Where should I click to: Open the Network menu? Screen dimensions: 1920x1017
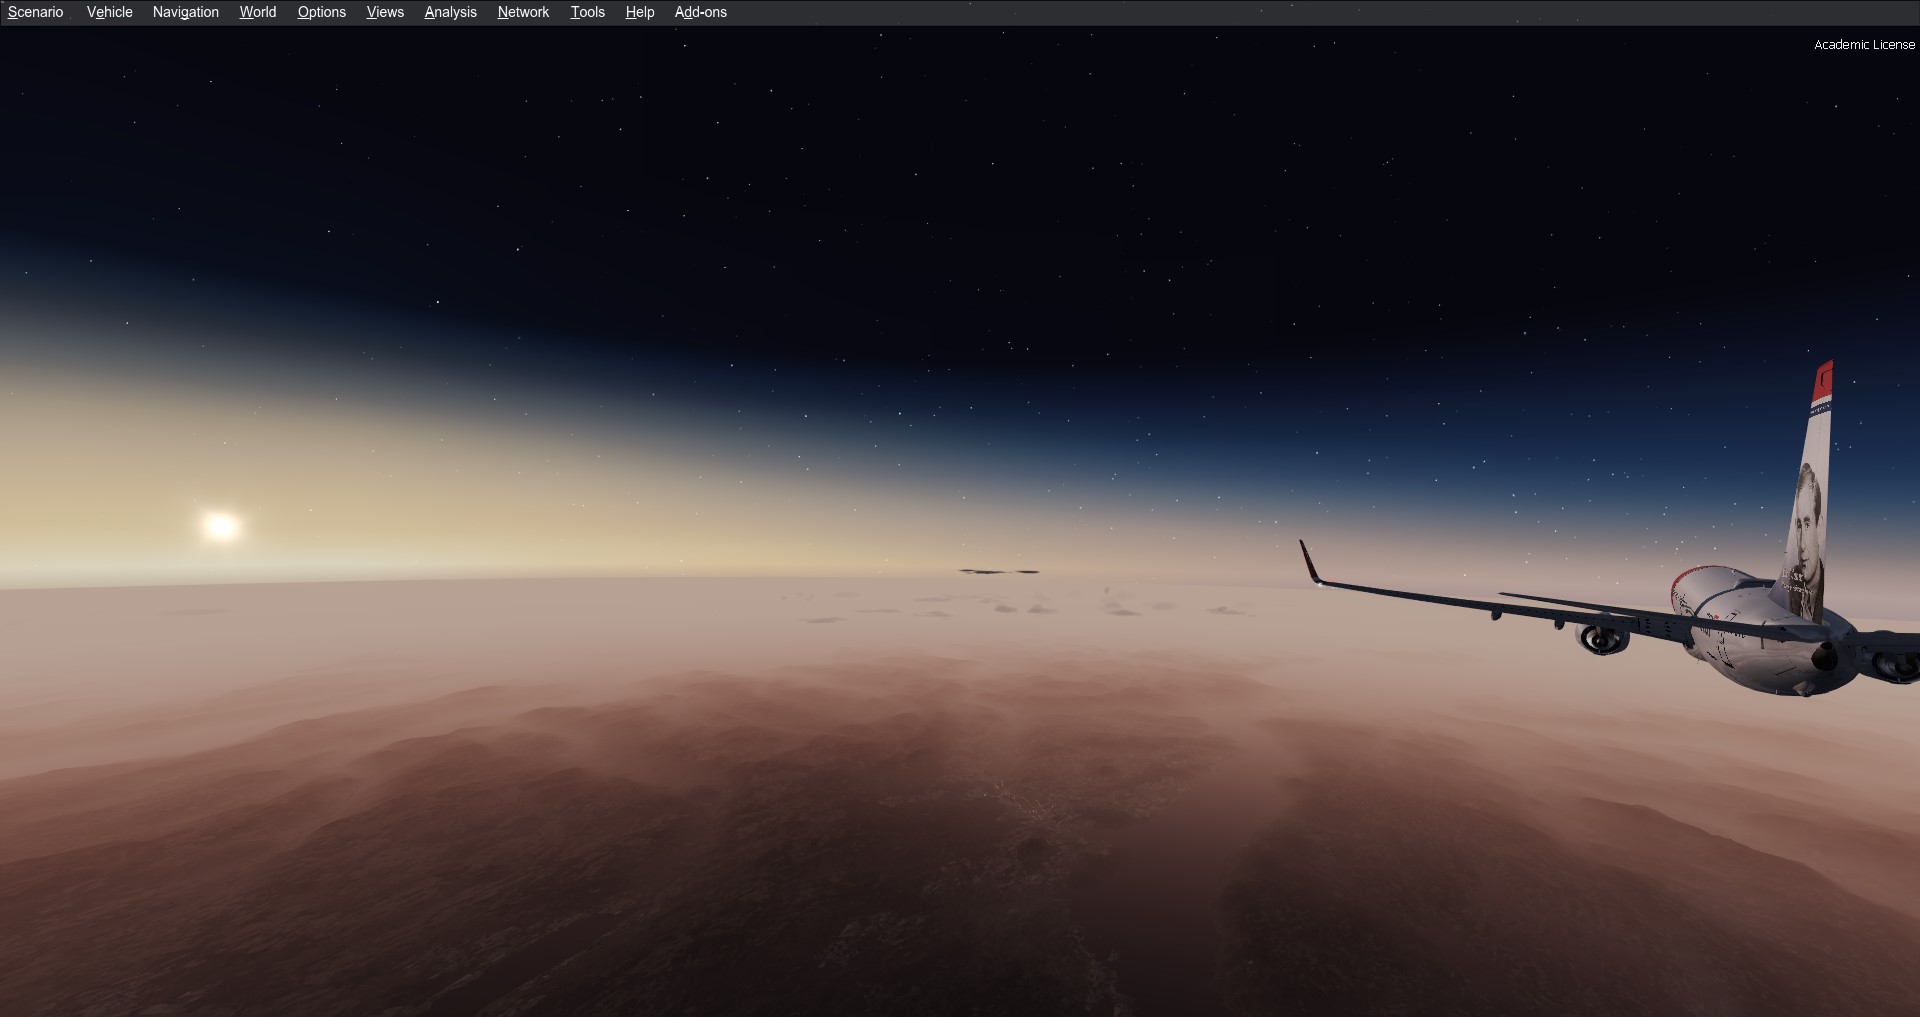pyautogui.click(x=523, y=12)
